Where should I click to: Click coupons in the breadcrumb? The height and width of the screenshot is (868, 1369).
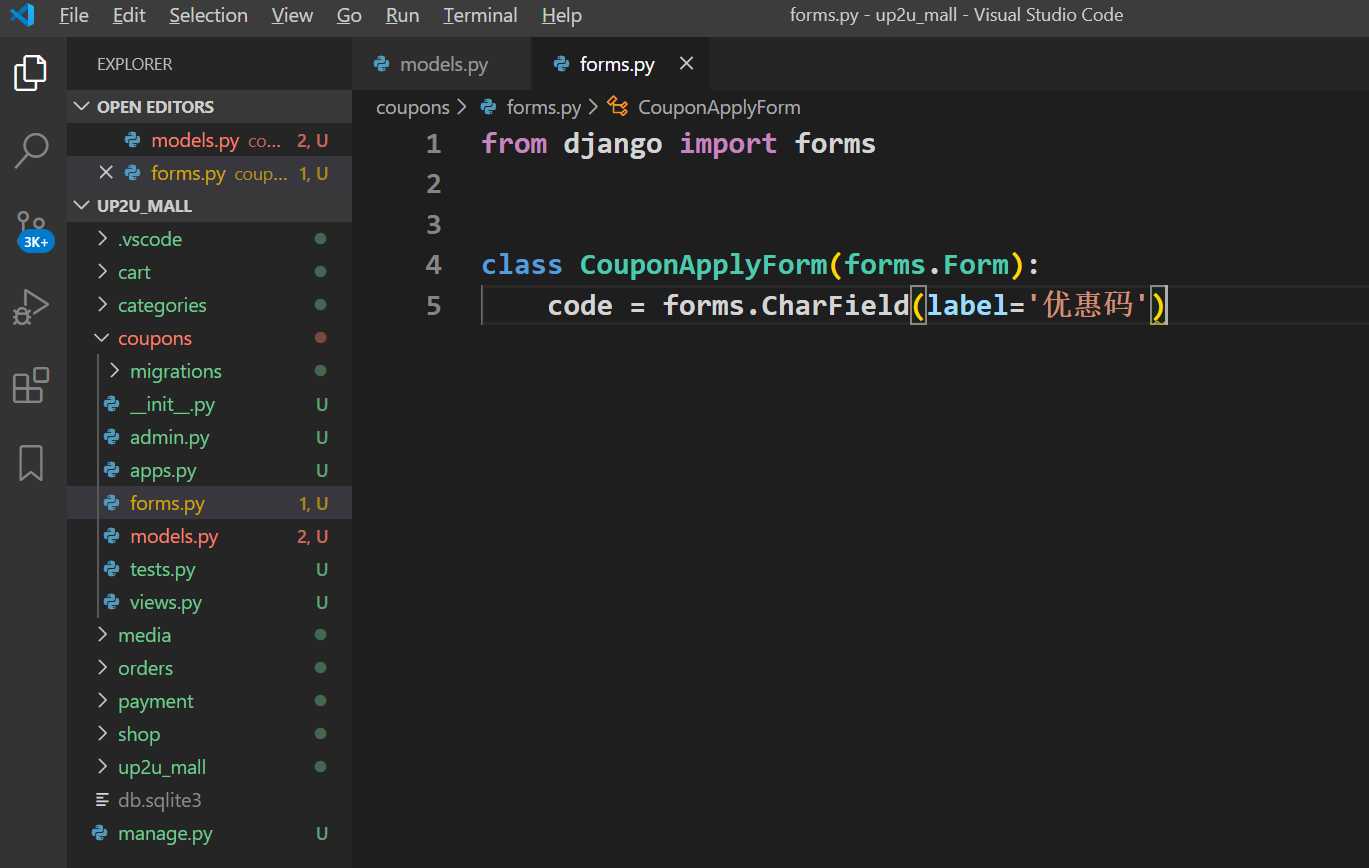click(x=413, y=107)
